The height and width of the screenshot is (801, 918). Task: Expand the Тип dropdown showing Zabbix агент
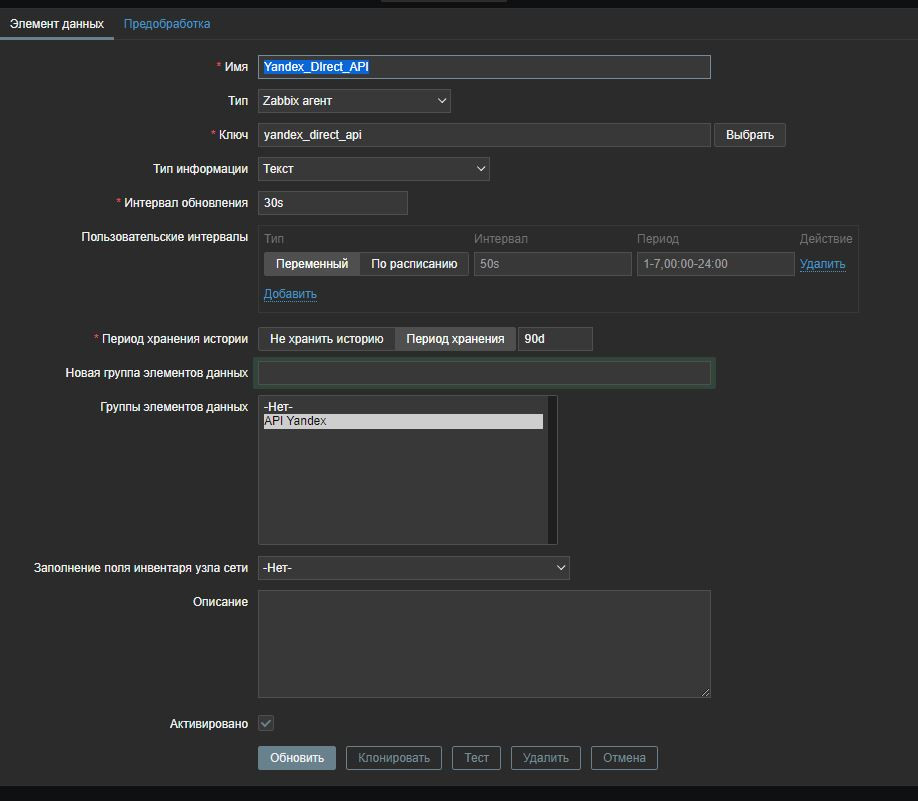pyautogui.click(x=354, y=101)
